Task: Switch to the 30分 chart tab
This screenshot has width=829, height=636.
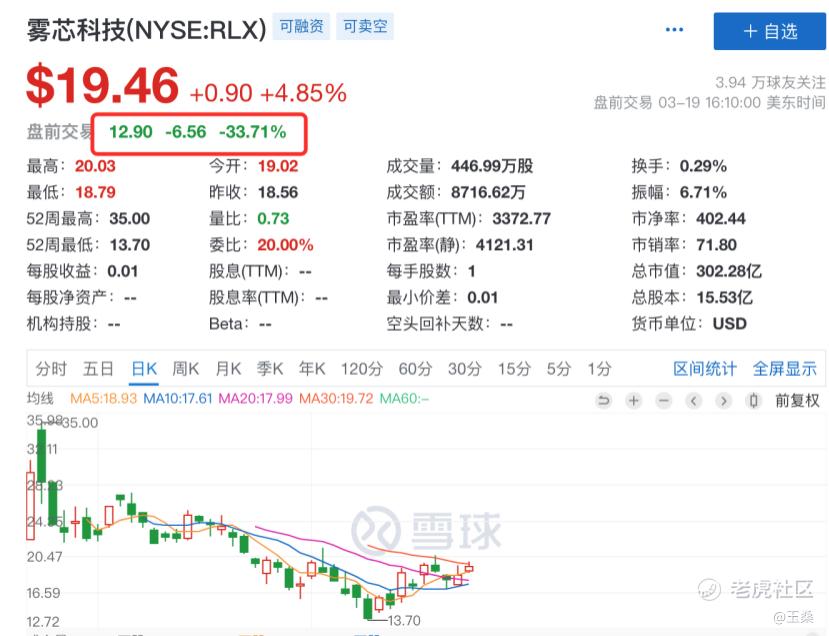Action: [x=465, y=368]
